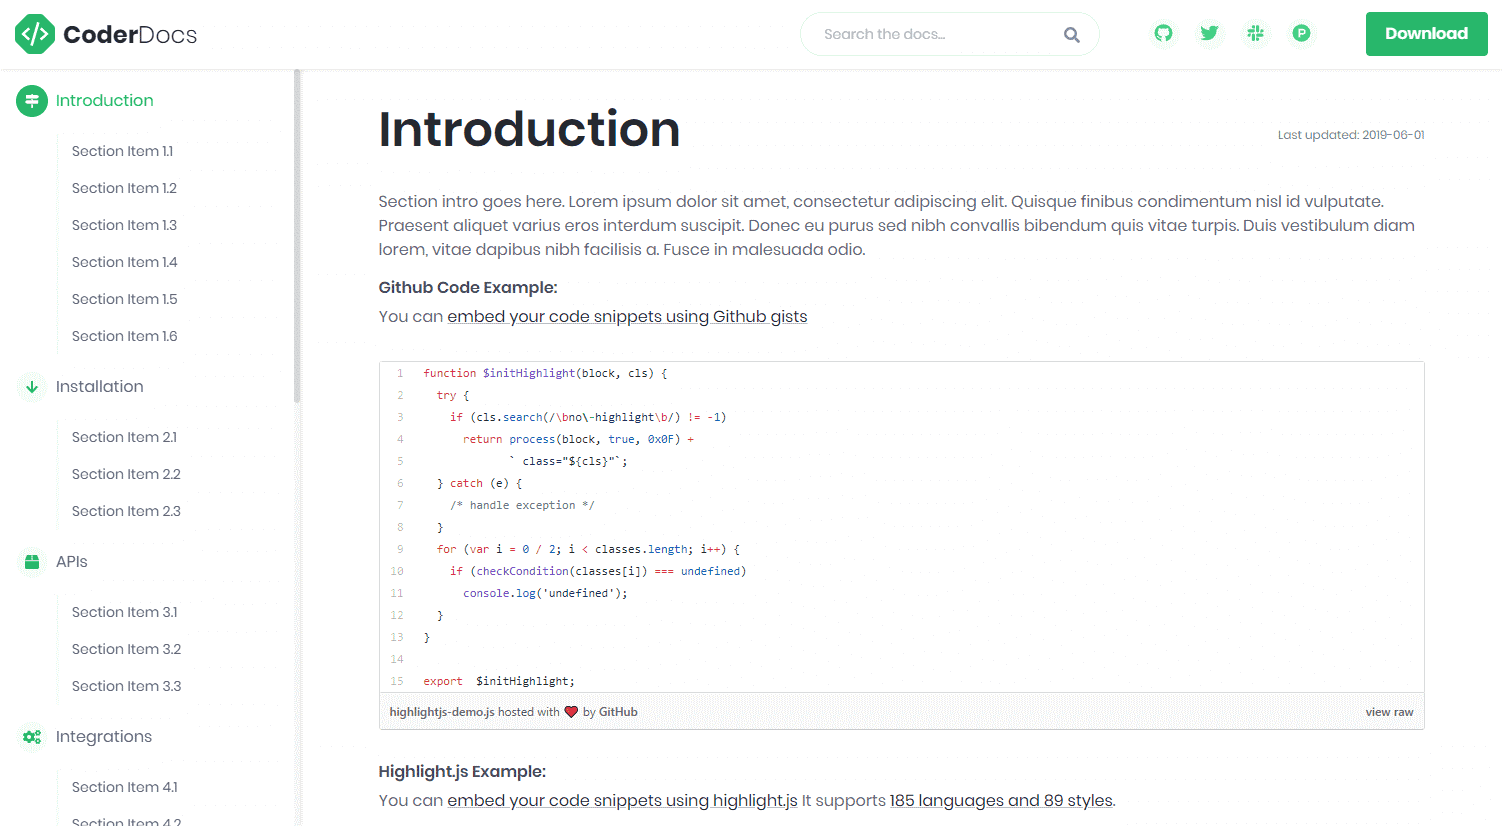Follow the 185 languages and 89 styles link

[x=1001, y=801]
